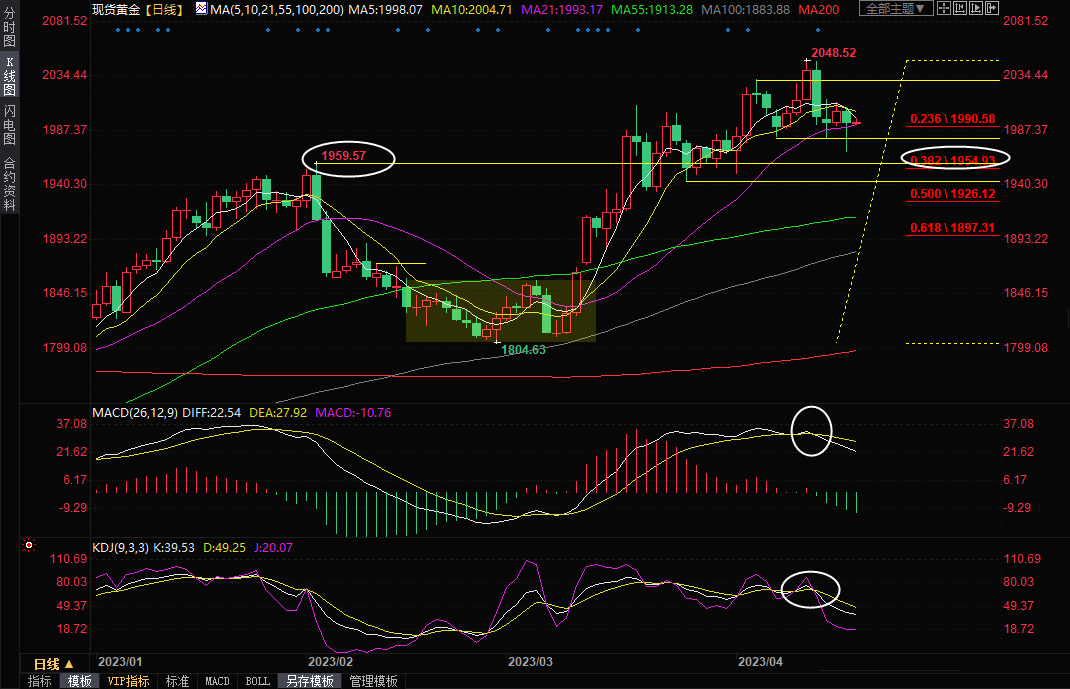The width and height of the screenshot is (1070, 689).
Task: Open the VIP指标 tab
Action: click(128, 681)
